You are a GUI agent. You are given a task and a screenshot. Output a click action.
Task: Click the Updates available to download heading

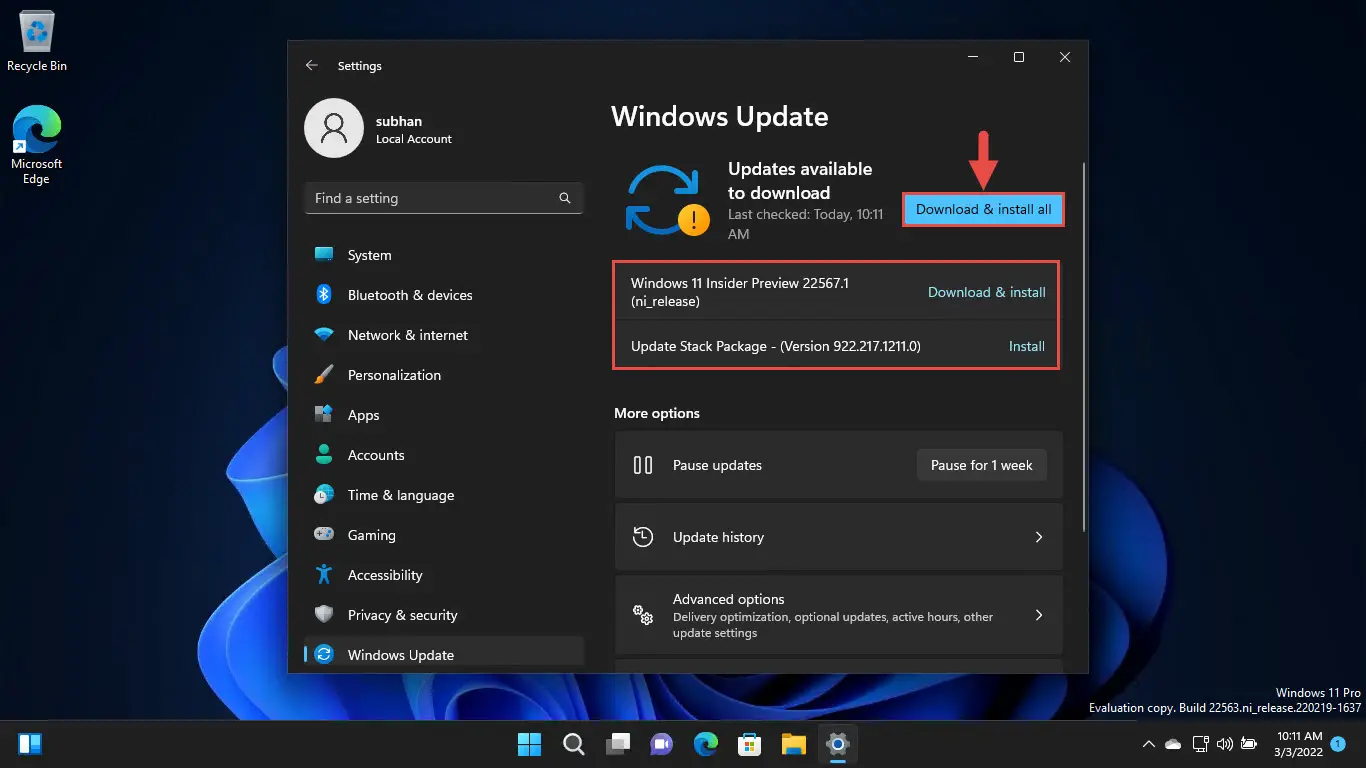tap(800, 181)
